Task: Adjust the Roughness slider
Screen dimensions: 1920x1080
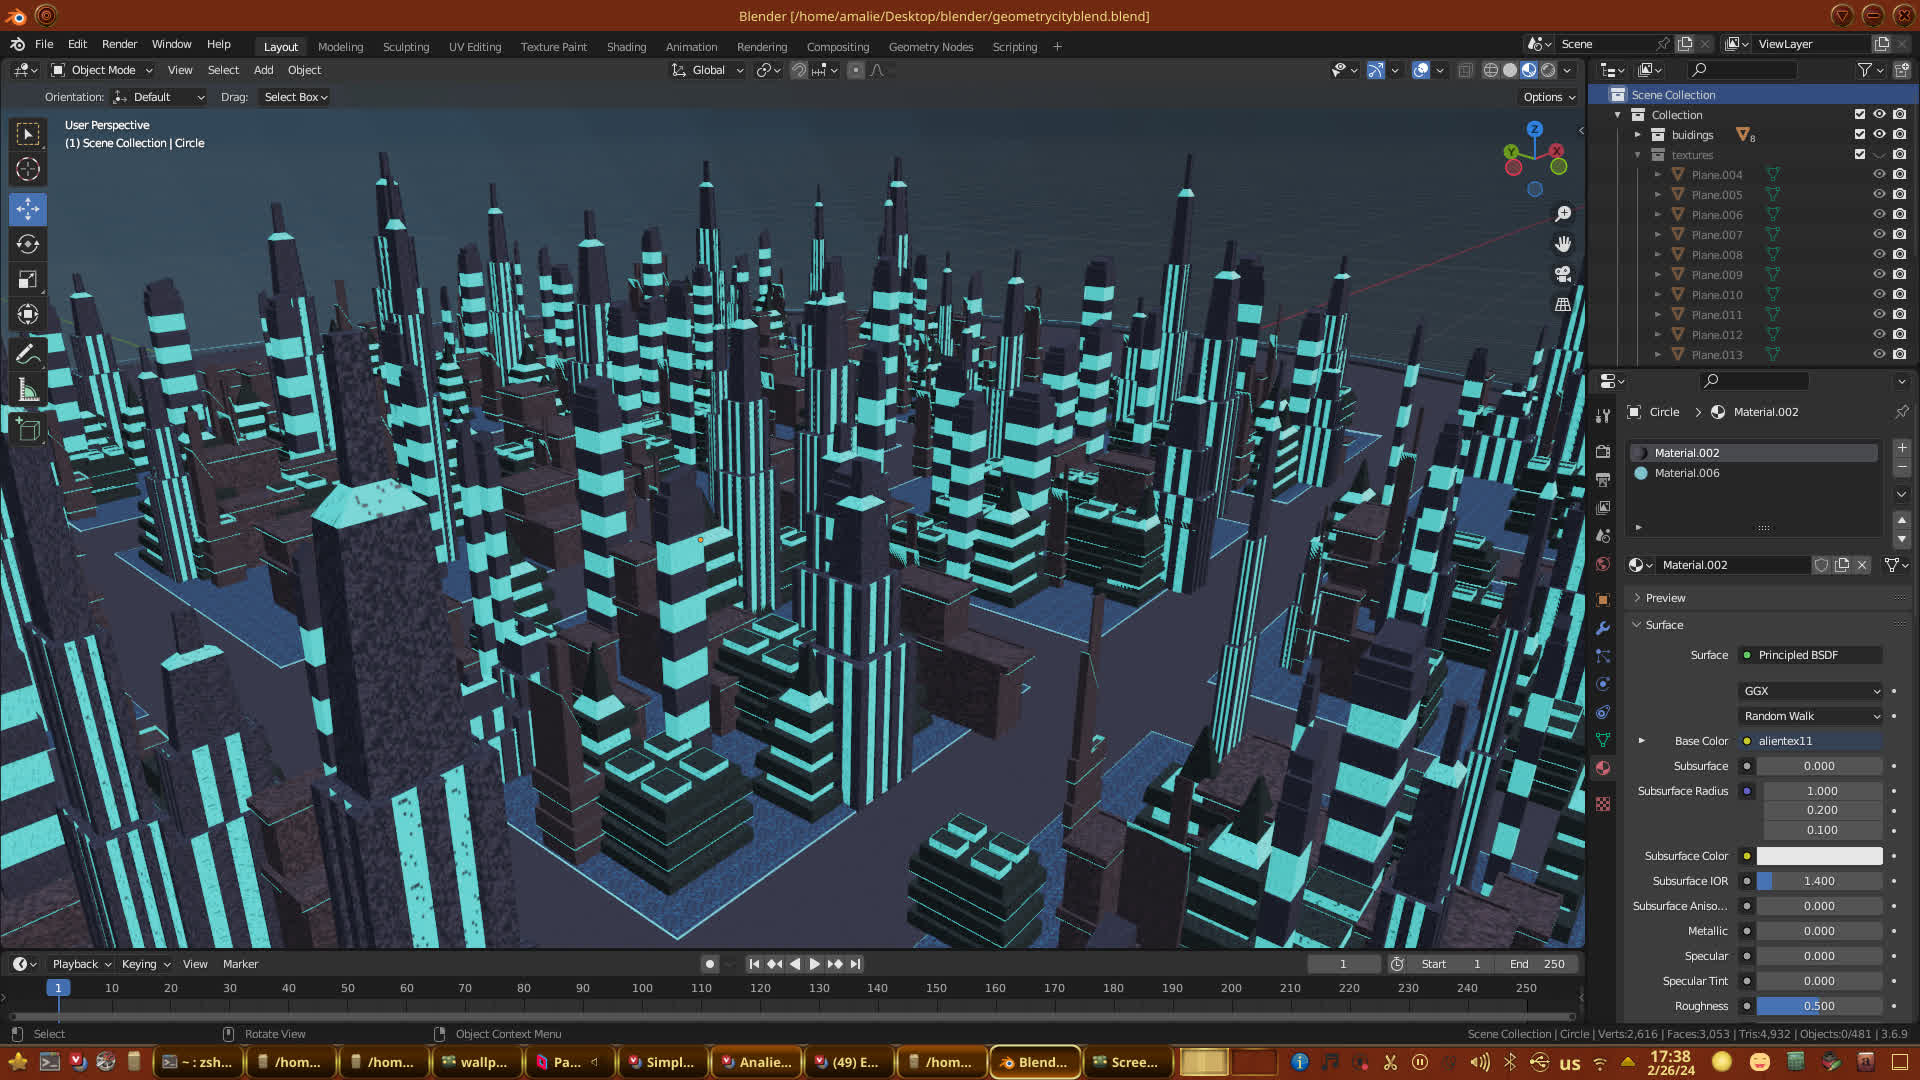Action: 1819,1006
